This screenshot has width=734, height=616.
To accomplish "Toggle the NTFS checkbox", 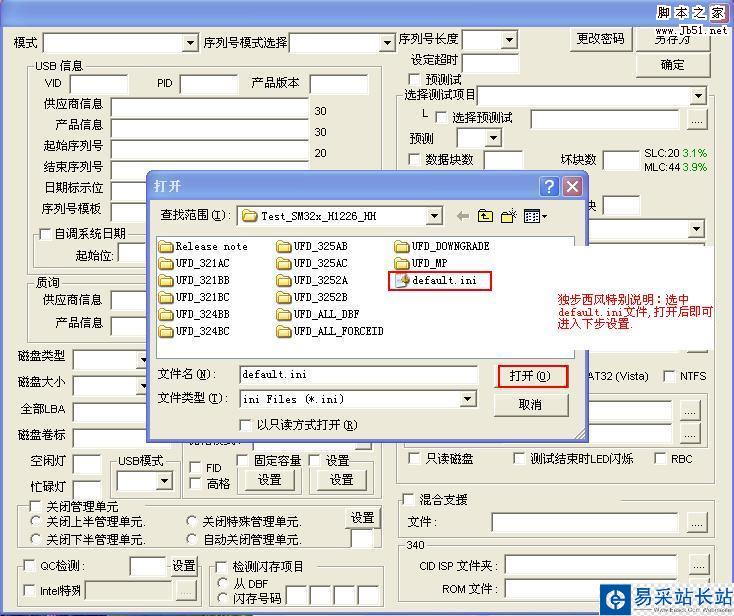I will (x=669, y=376).
